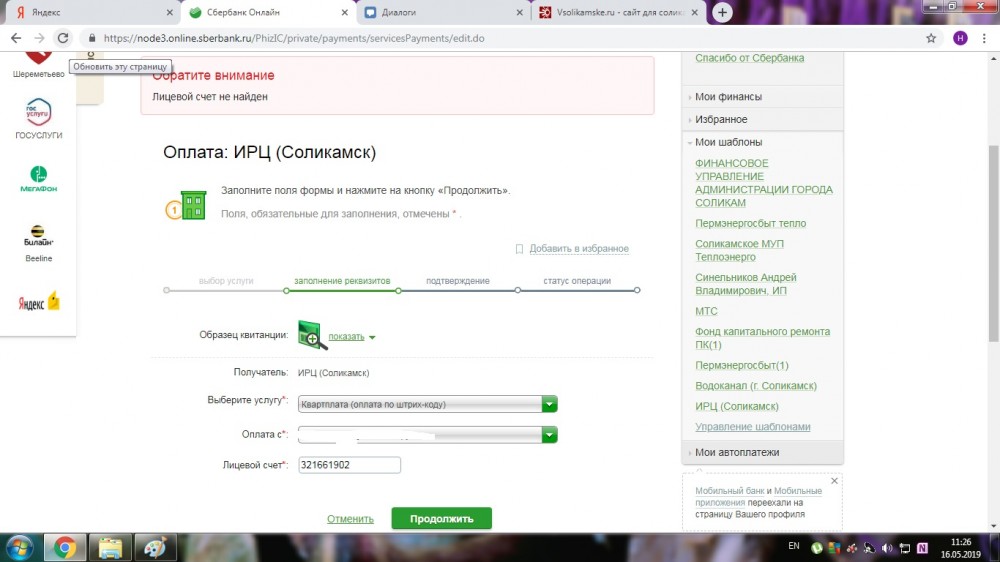
Task: Collapse the 'Мои шаблоны' section
Action: [x=728, y=142]
